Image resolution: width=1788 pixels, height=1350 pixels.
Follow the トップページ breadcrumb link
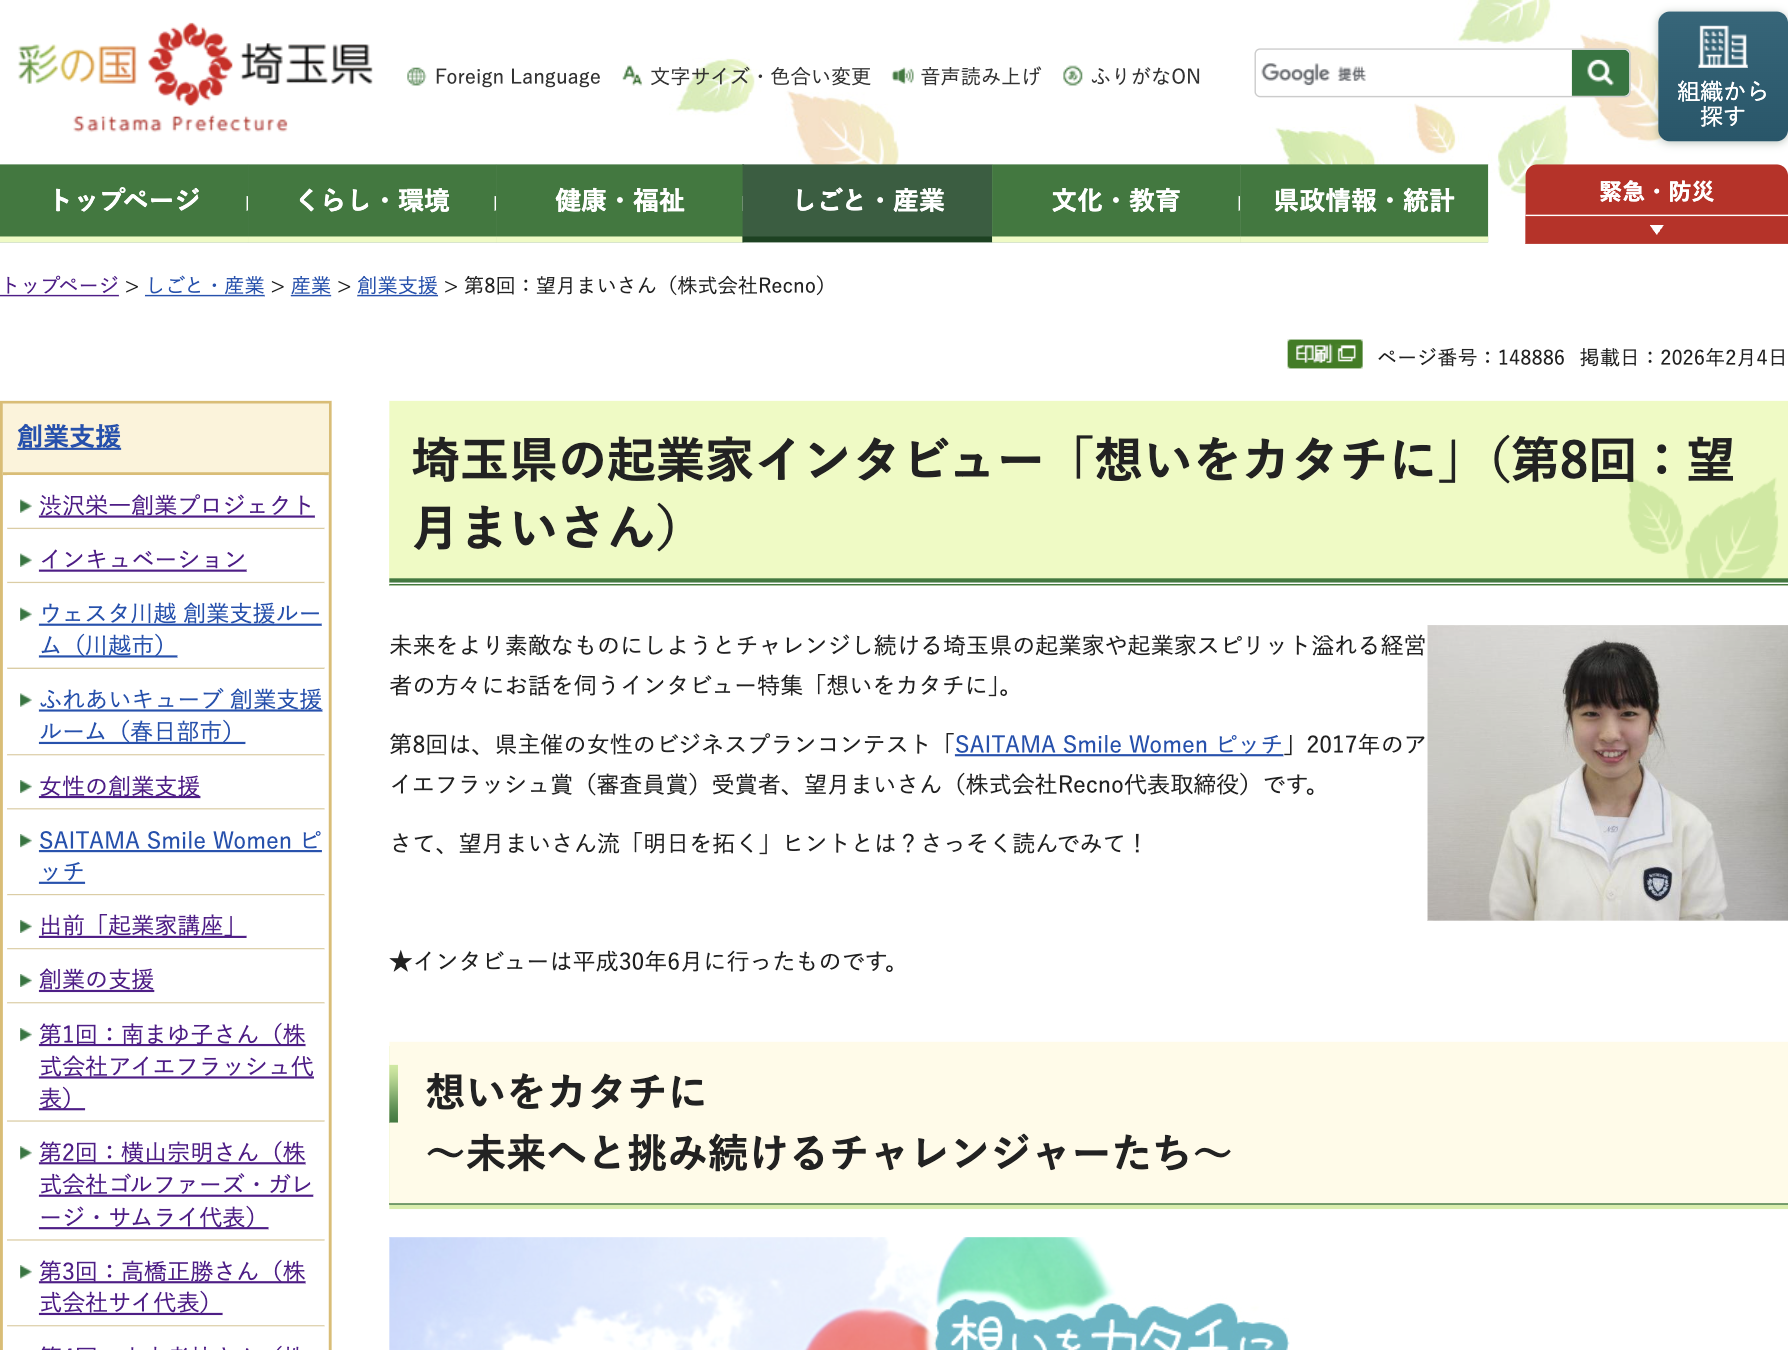(x=60, y=286)
